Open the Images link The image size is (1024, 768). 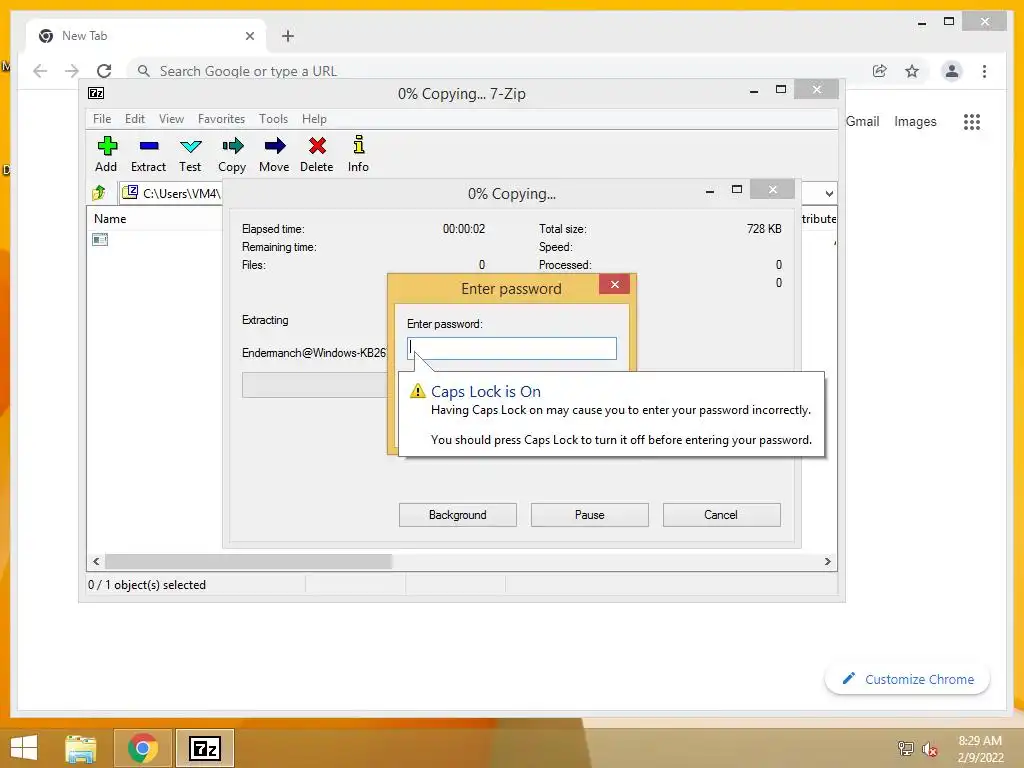[915, 121]
